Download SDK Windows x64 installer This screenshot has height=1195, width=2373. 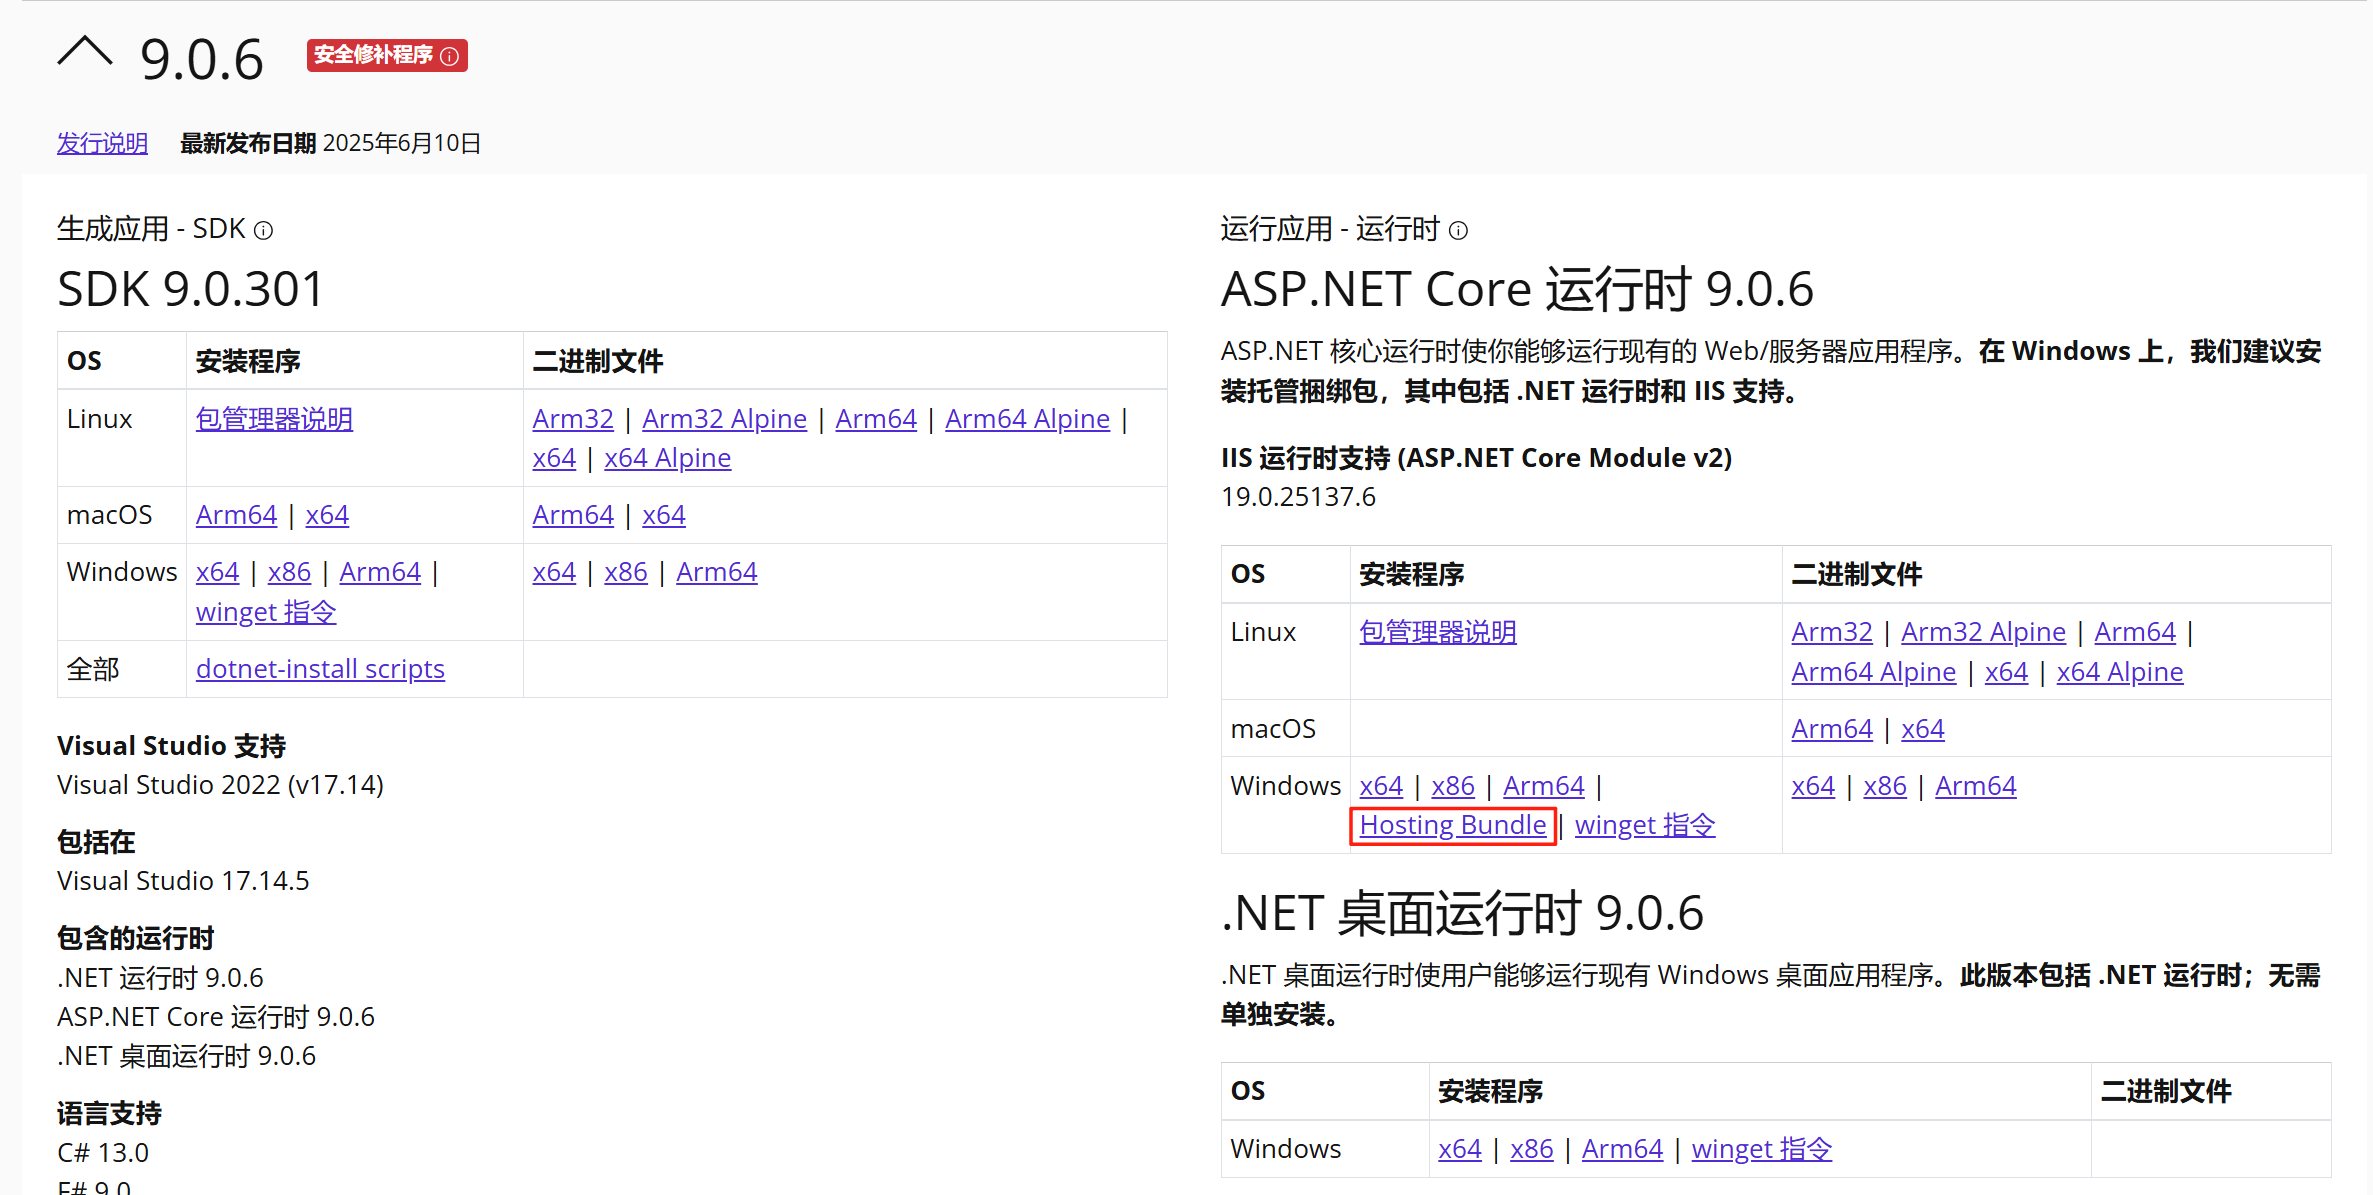pyautogui.click(x=217, y=572)
